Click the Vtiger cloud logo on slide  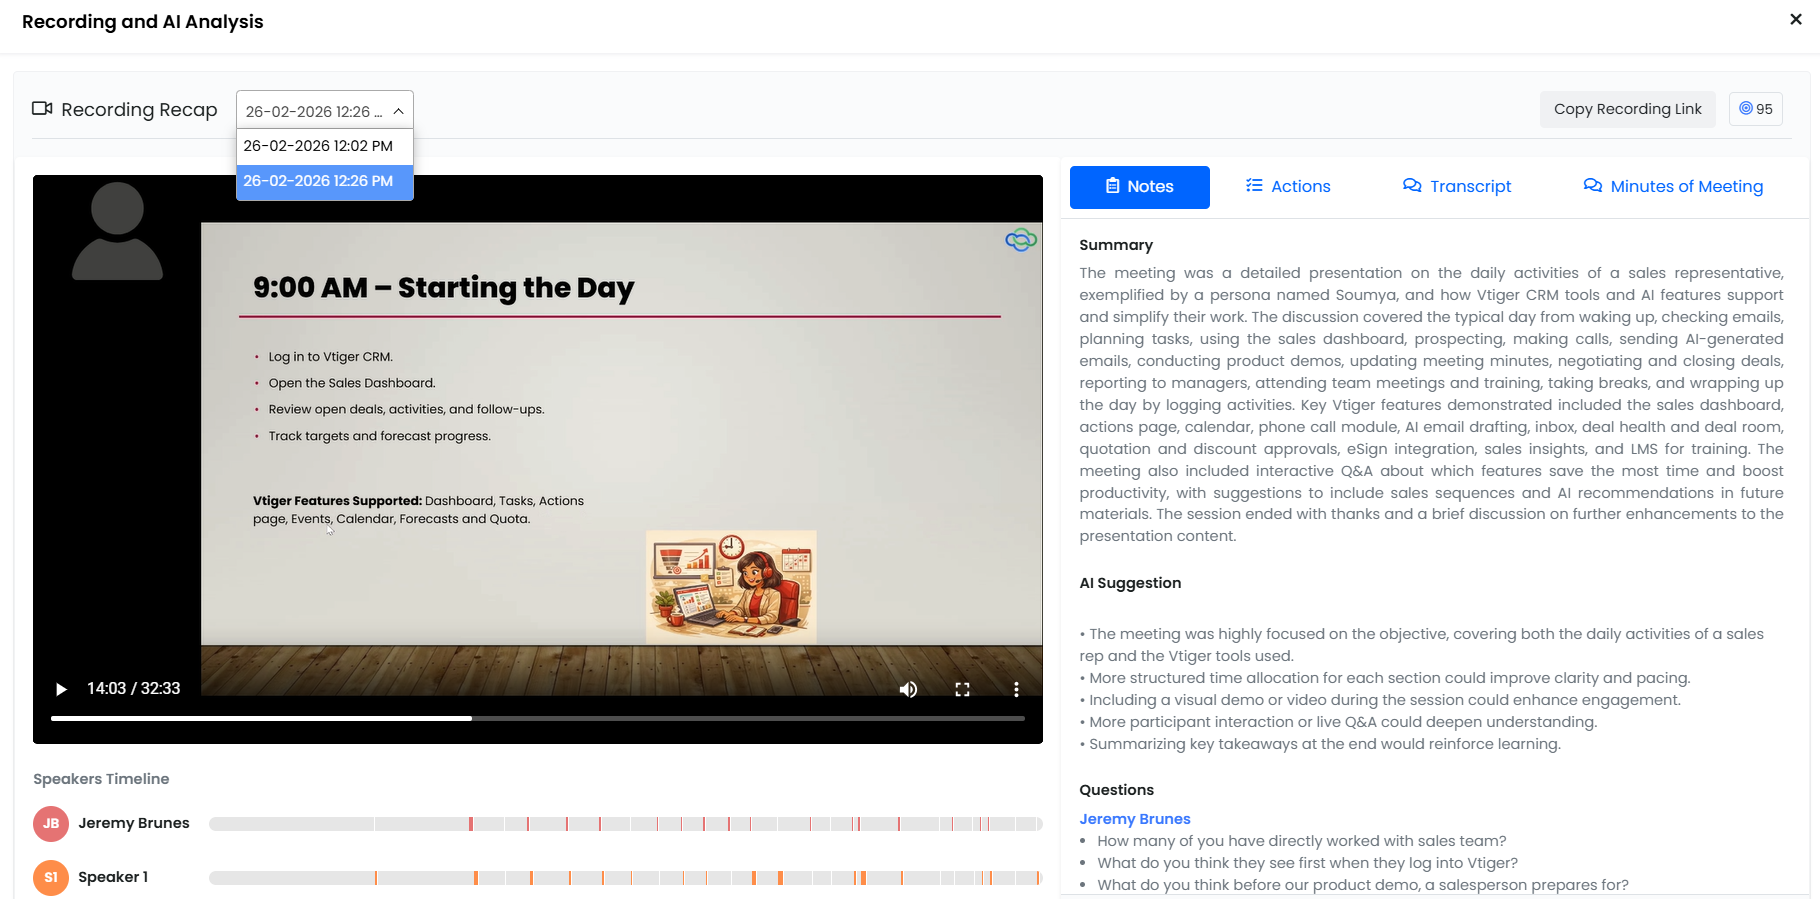pyautogui.click(x=1020, y=240)
